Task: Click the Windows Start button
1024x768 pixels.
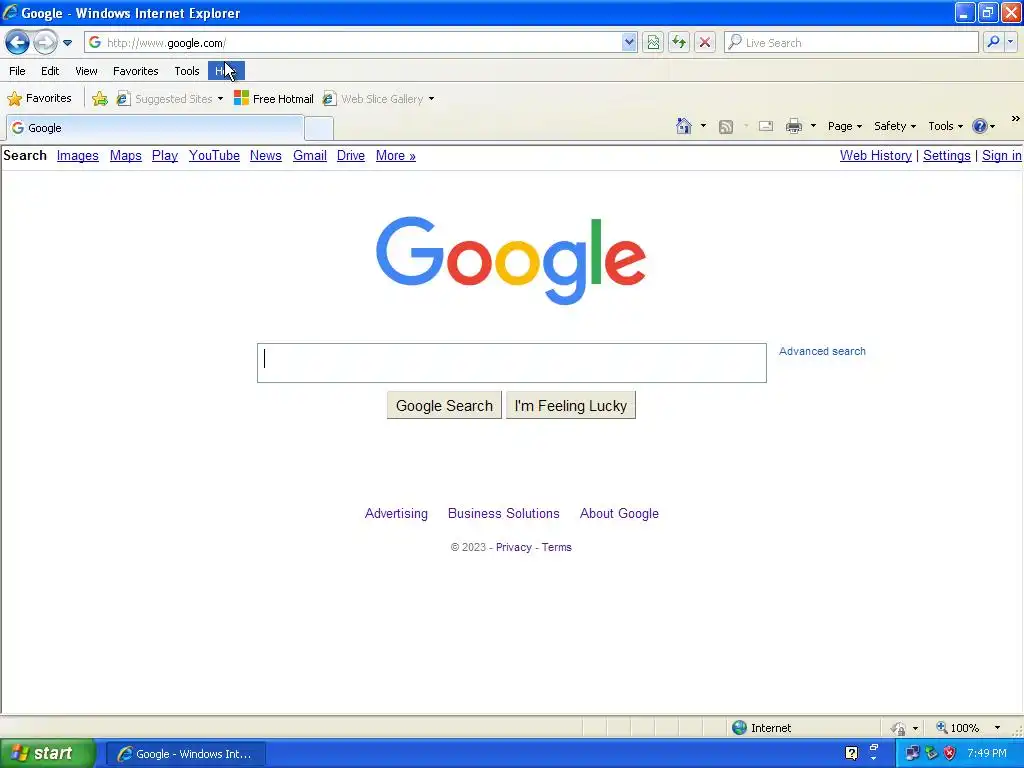Action: point(47,754)
